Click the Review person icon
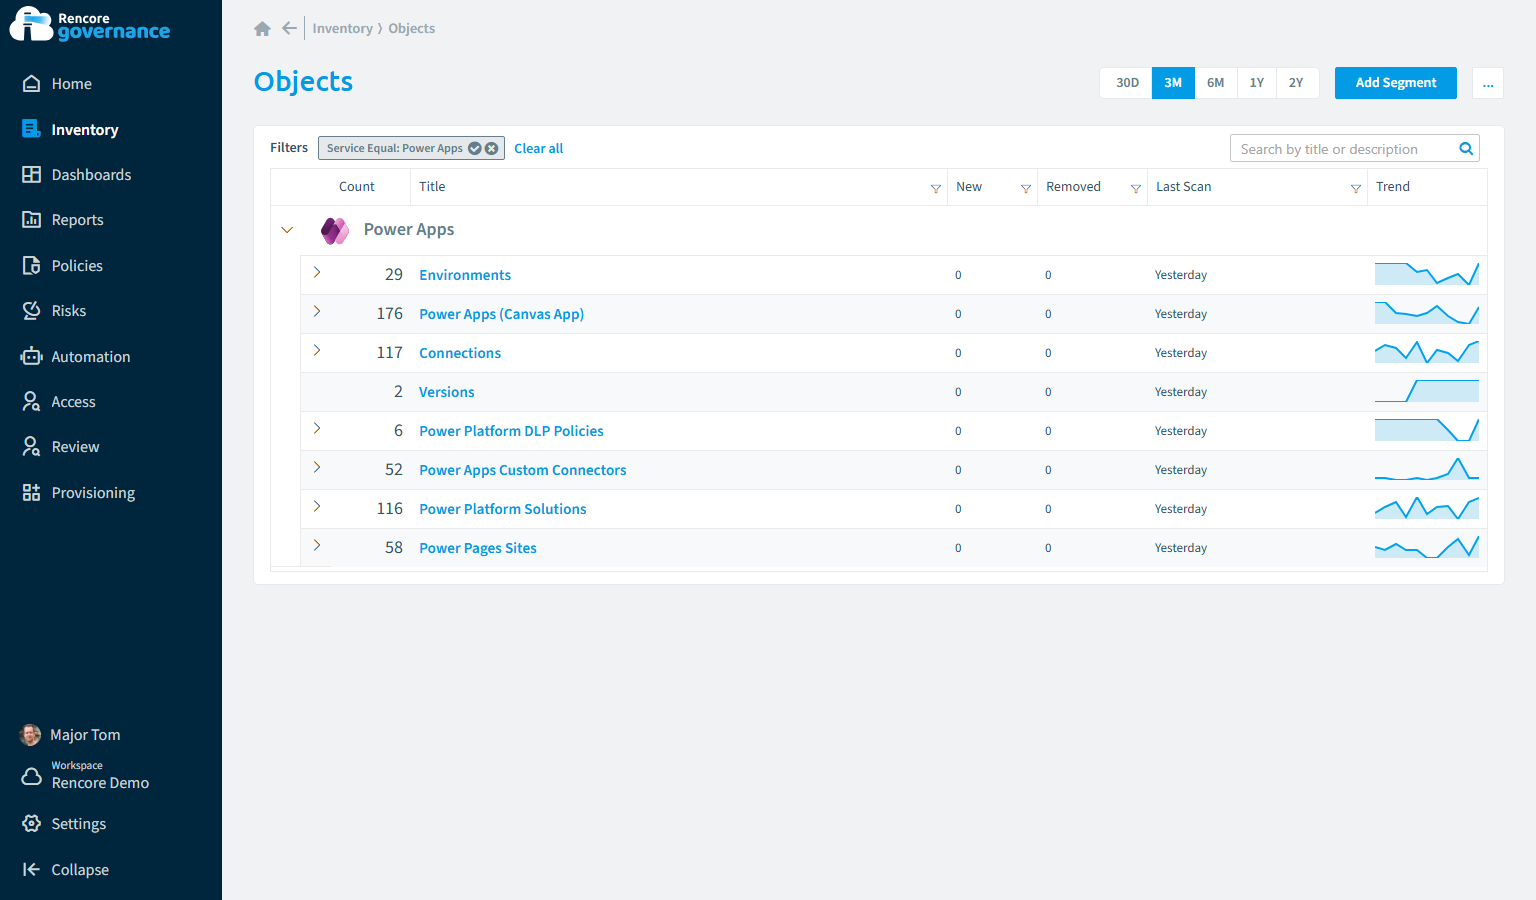Screen dimensions: 1536x900 (31, 446)
